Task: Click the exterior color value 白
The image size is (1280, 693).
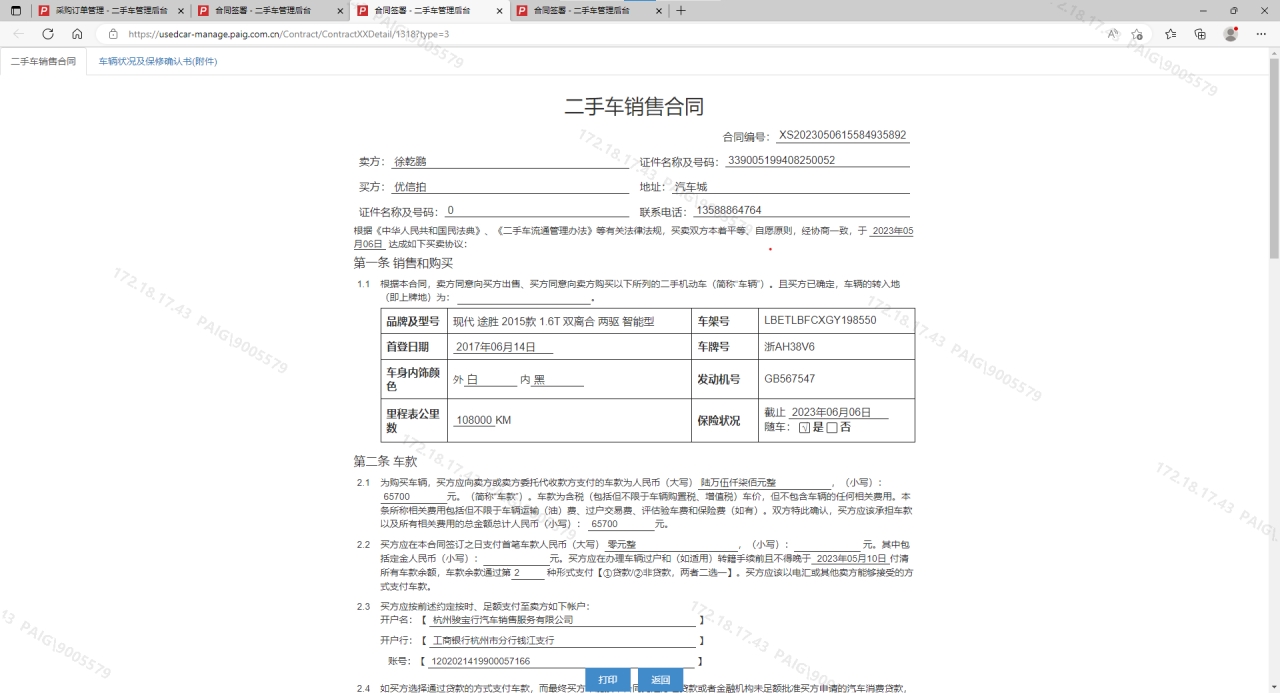Action: pos(472,380)
